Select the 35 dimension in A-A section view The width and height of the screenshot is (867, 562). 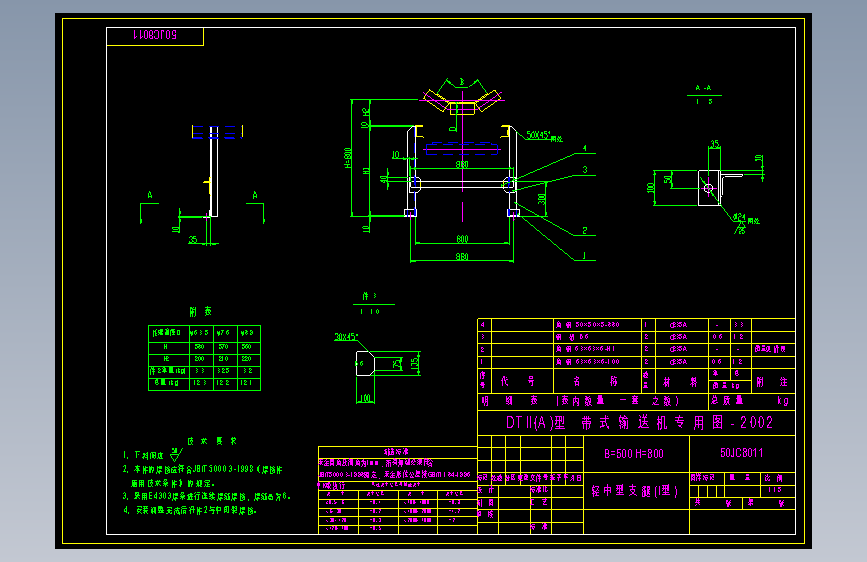click(x=715, y=144)
